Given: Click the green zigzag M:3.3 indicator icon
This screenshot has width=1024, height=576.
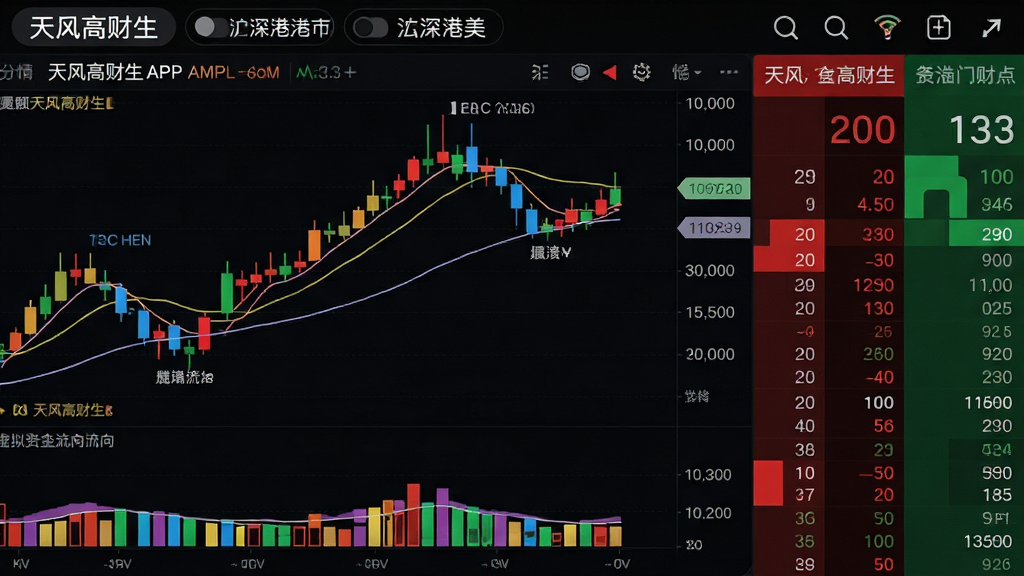Looking at the screenshot, I should click(304, 72).
